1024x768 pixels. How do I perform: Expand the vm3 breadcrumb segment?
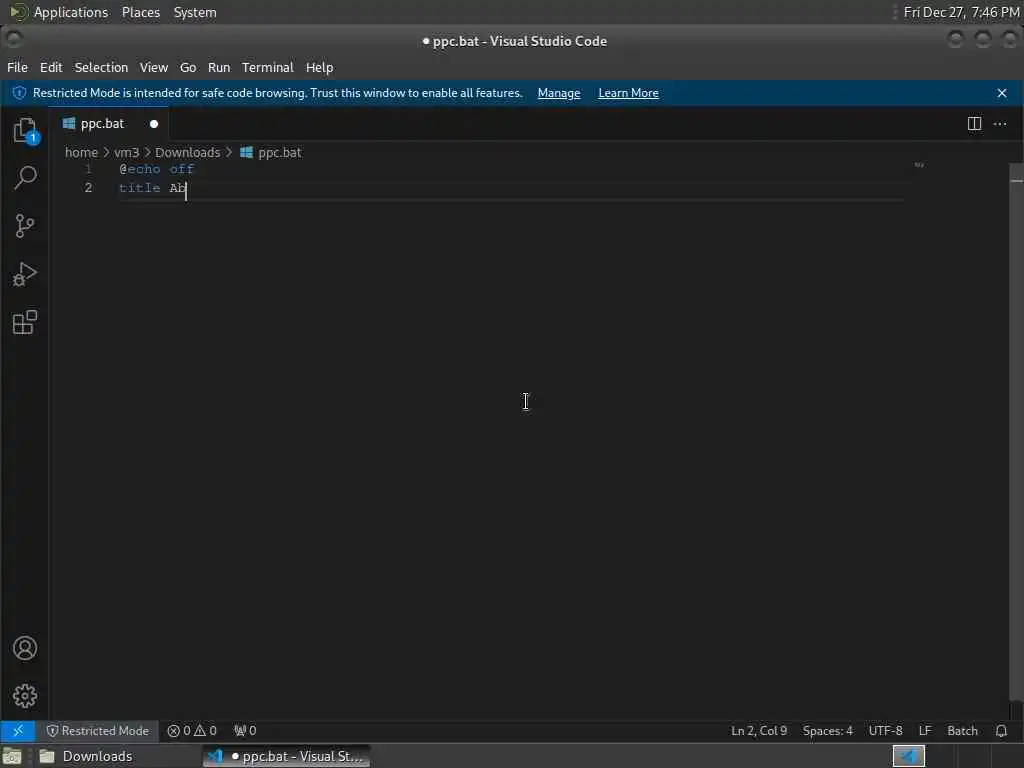pos(127,152)
